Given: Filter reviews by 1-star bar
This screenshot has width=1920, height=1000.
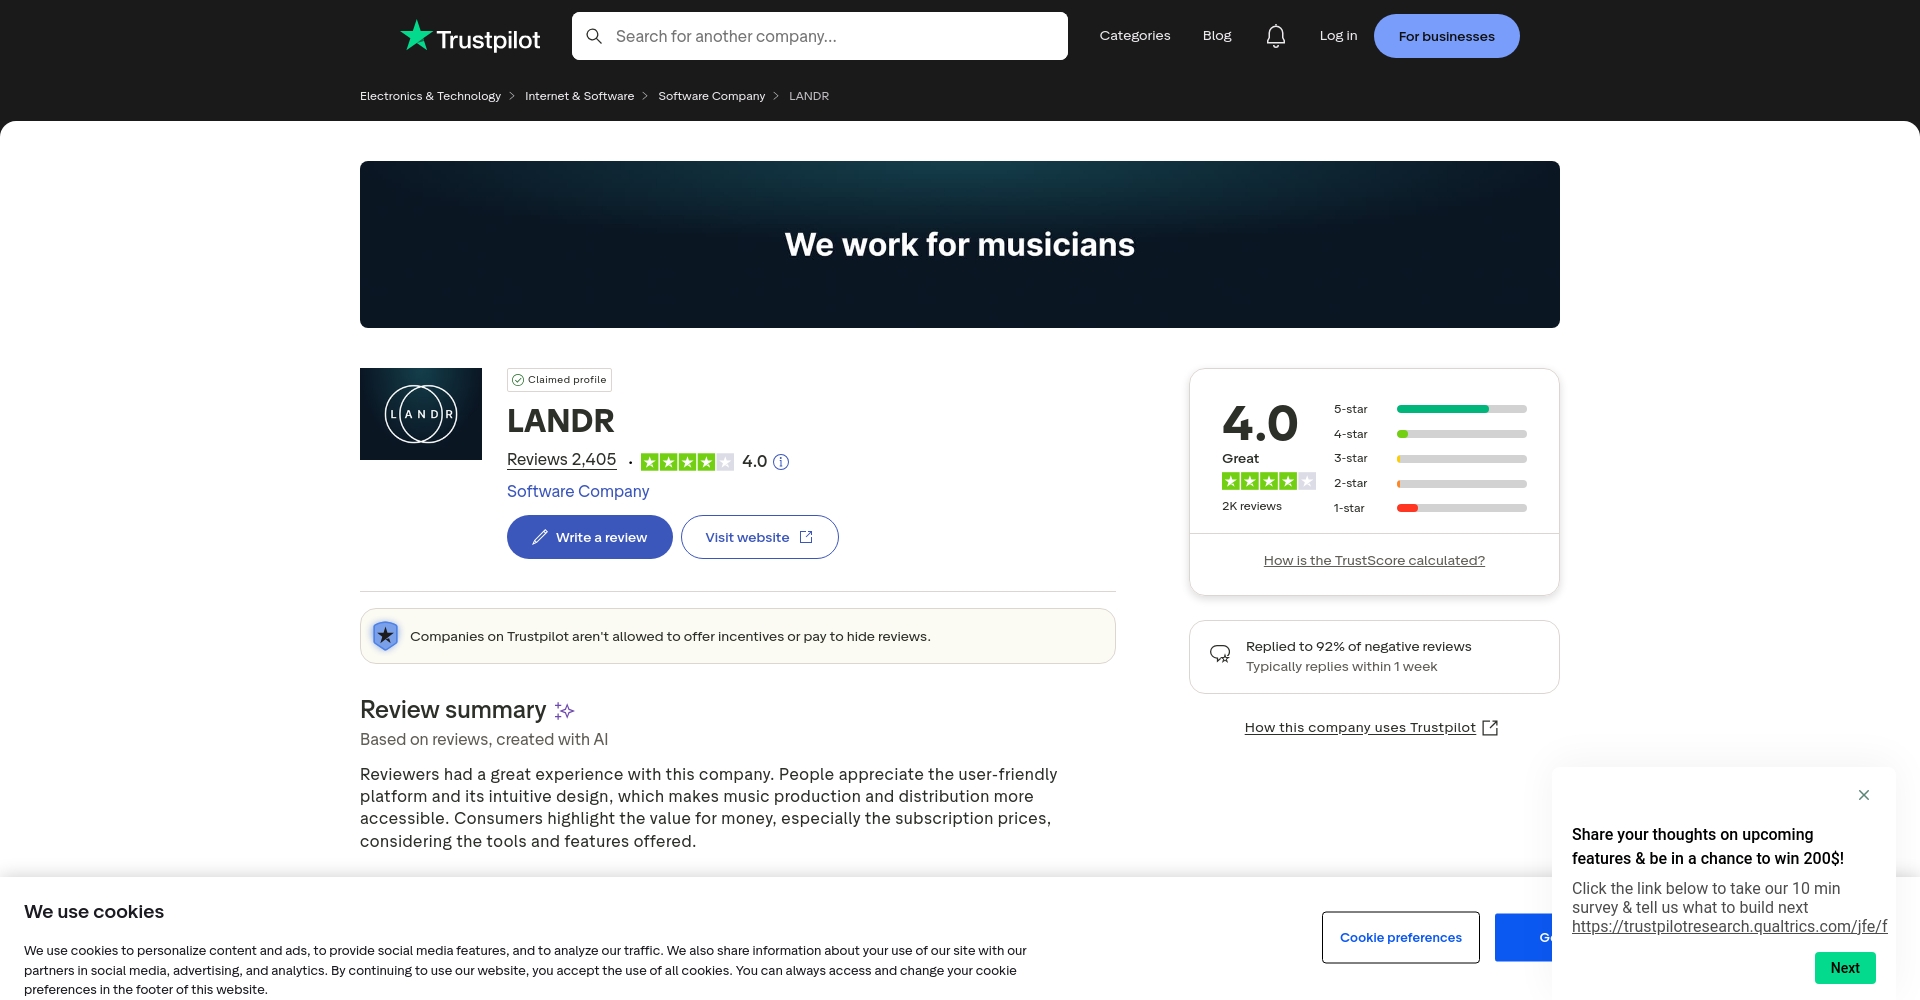Looking at the screenshot, I should coord(1461,508).
